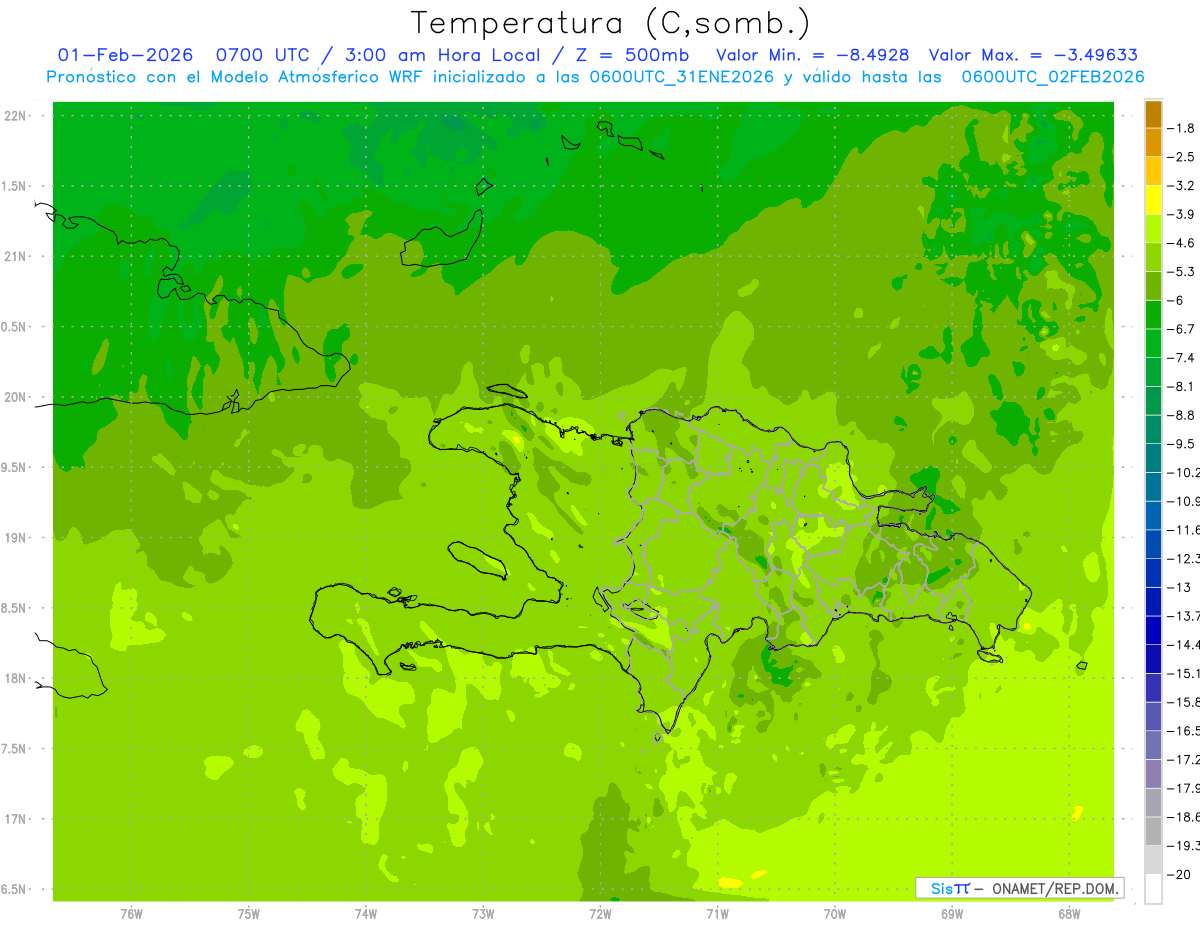Click the 68W longitude label

(1069, 913)
